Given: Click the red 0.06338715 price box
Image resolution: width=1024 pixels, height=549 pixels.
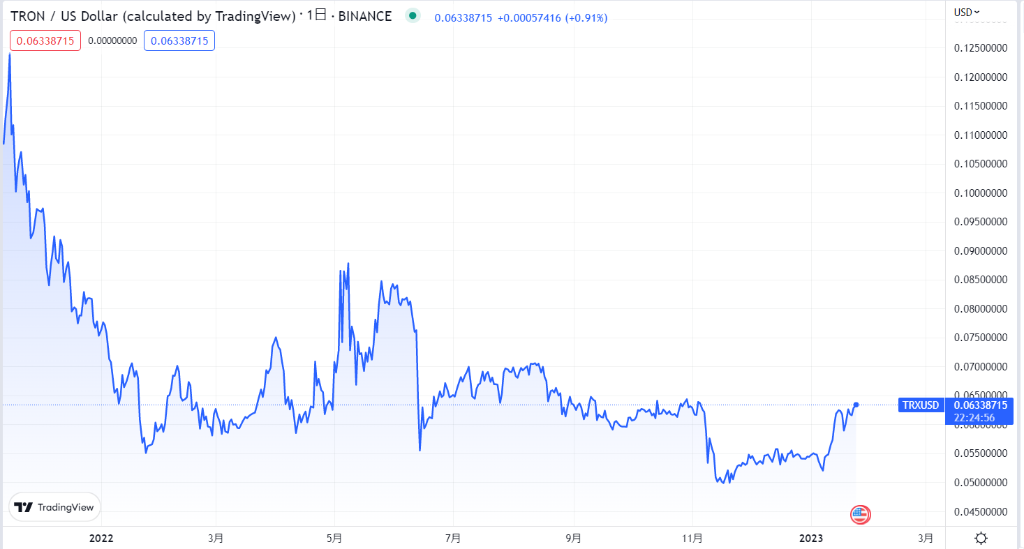Looking at the screenshot, I should pyautogui.click(x=45, y=40).
